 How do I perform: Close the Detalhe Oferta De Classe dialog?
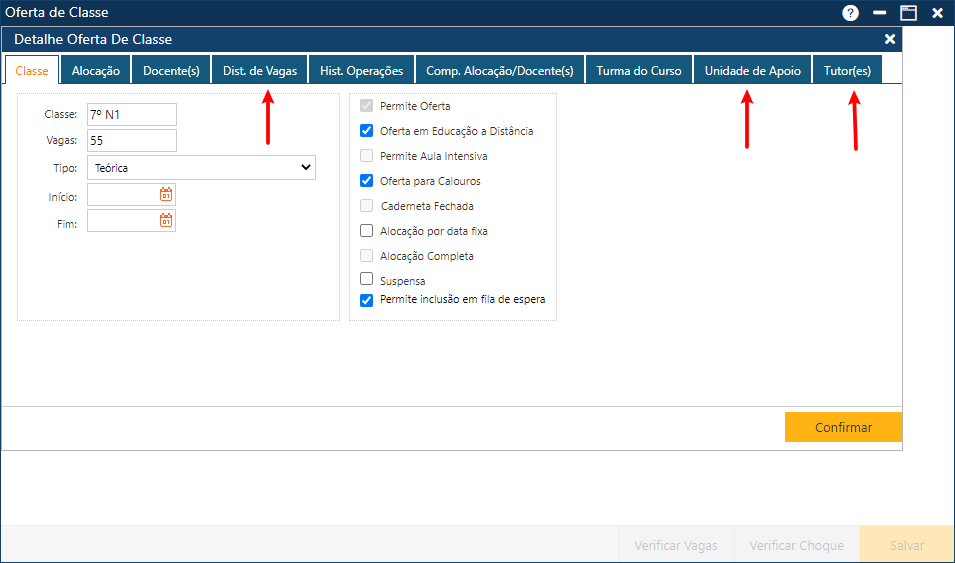click(x=890, y=39)
